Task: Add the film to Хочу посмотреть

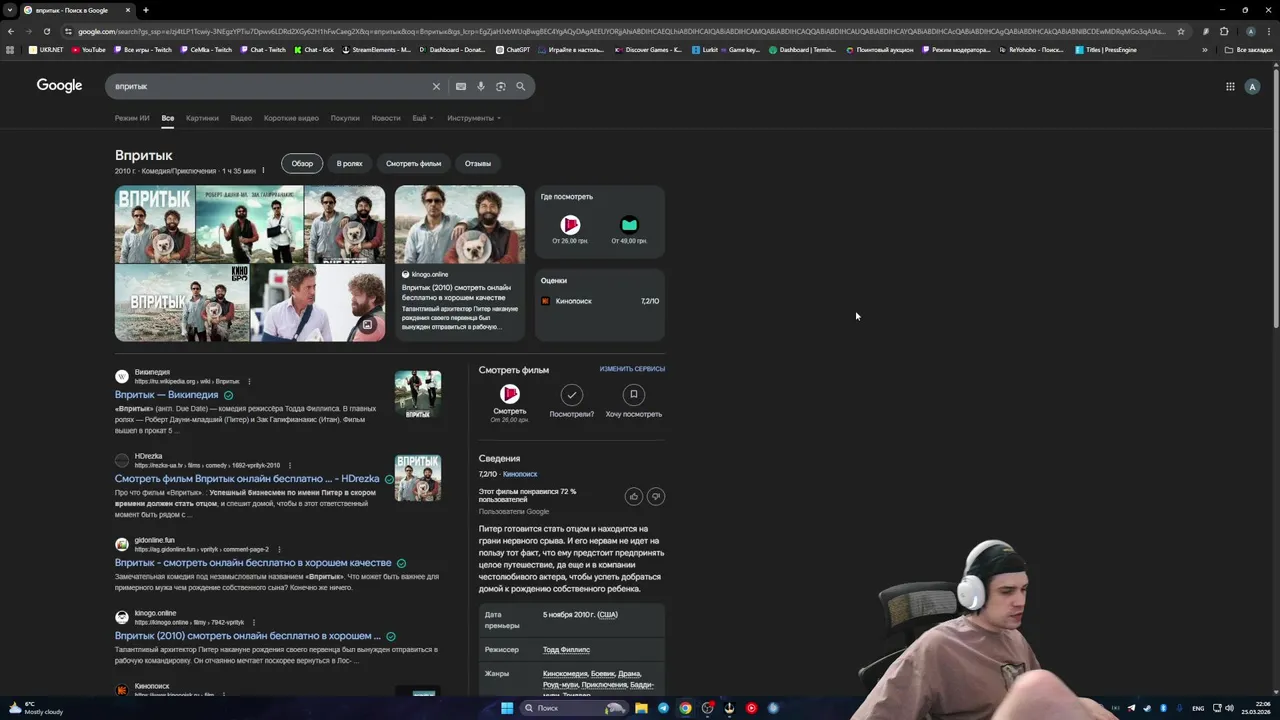Action: click(633, 394)
